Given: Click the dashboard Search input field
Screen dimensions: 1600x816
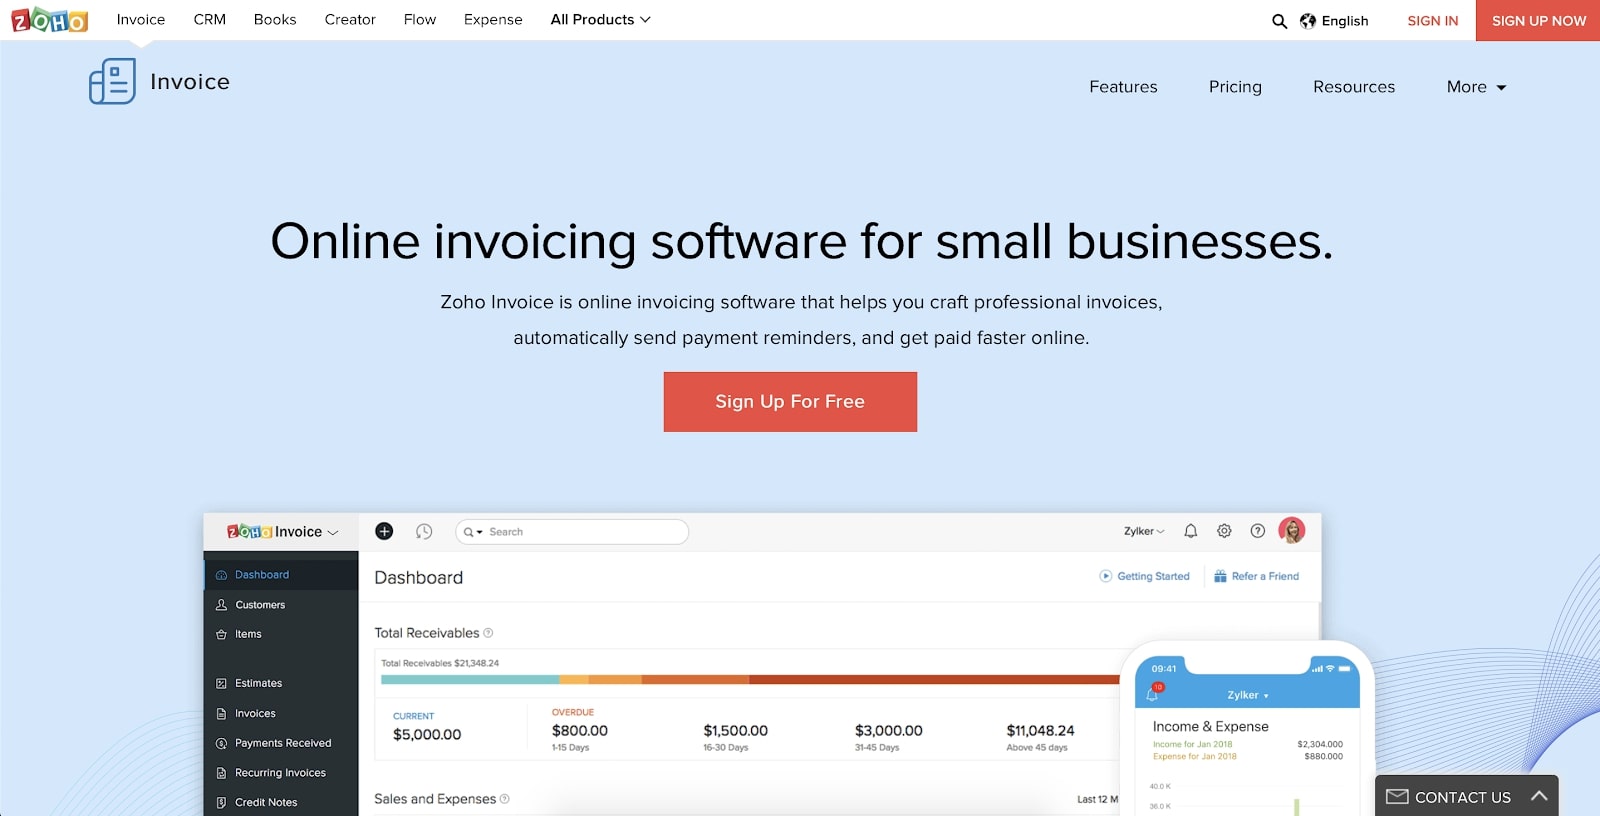Looking at the screenshot, I should pos(572,532).
